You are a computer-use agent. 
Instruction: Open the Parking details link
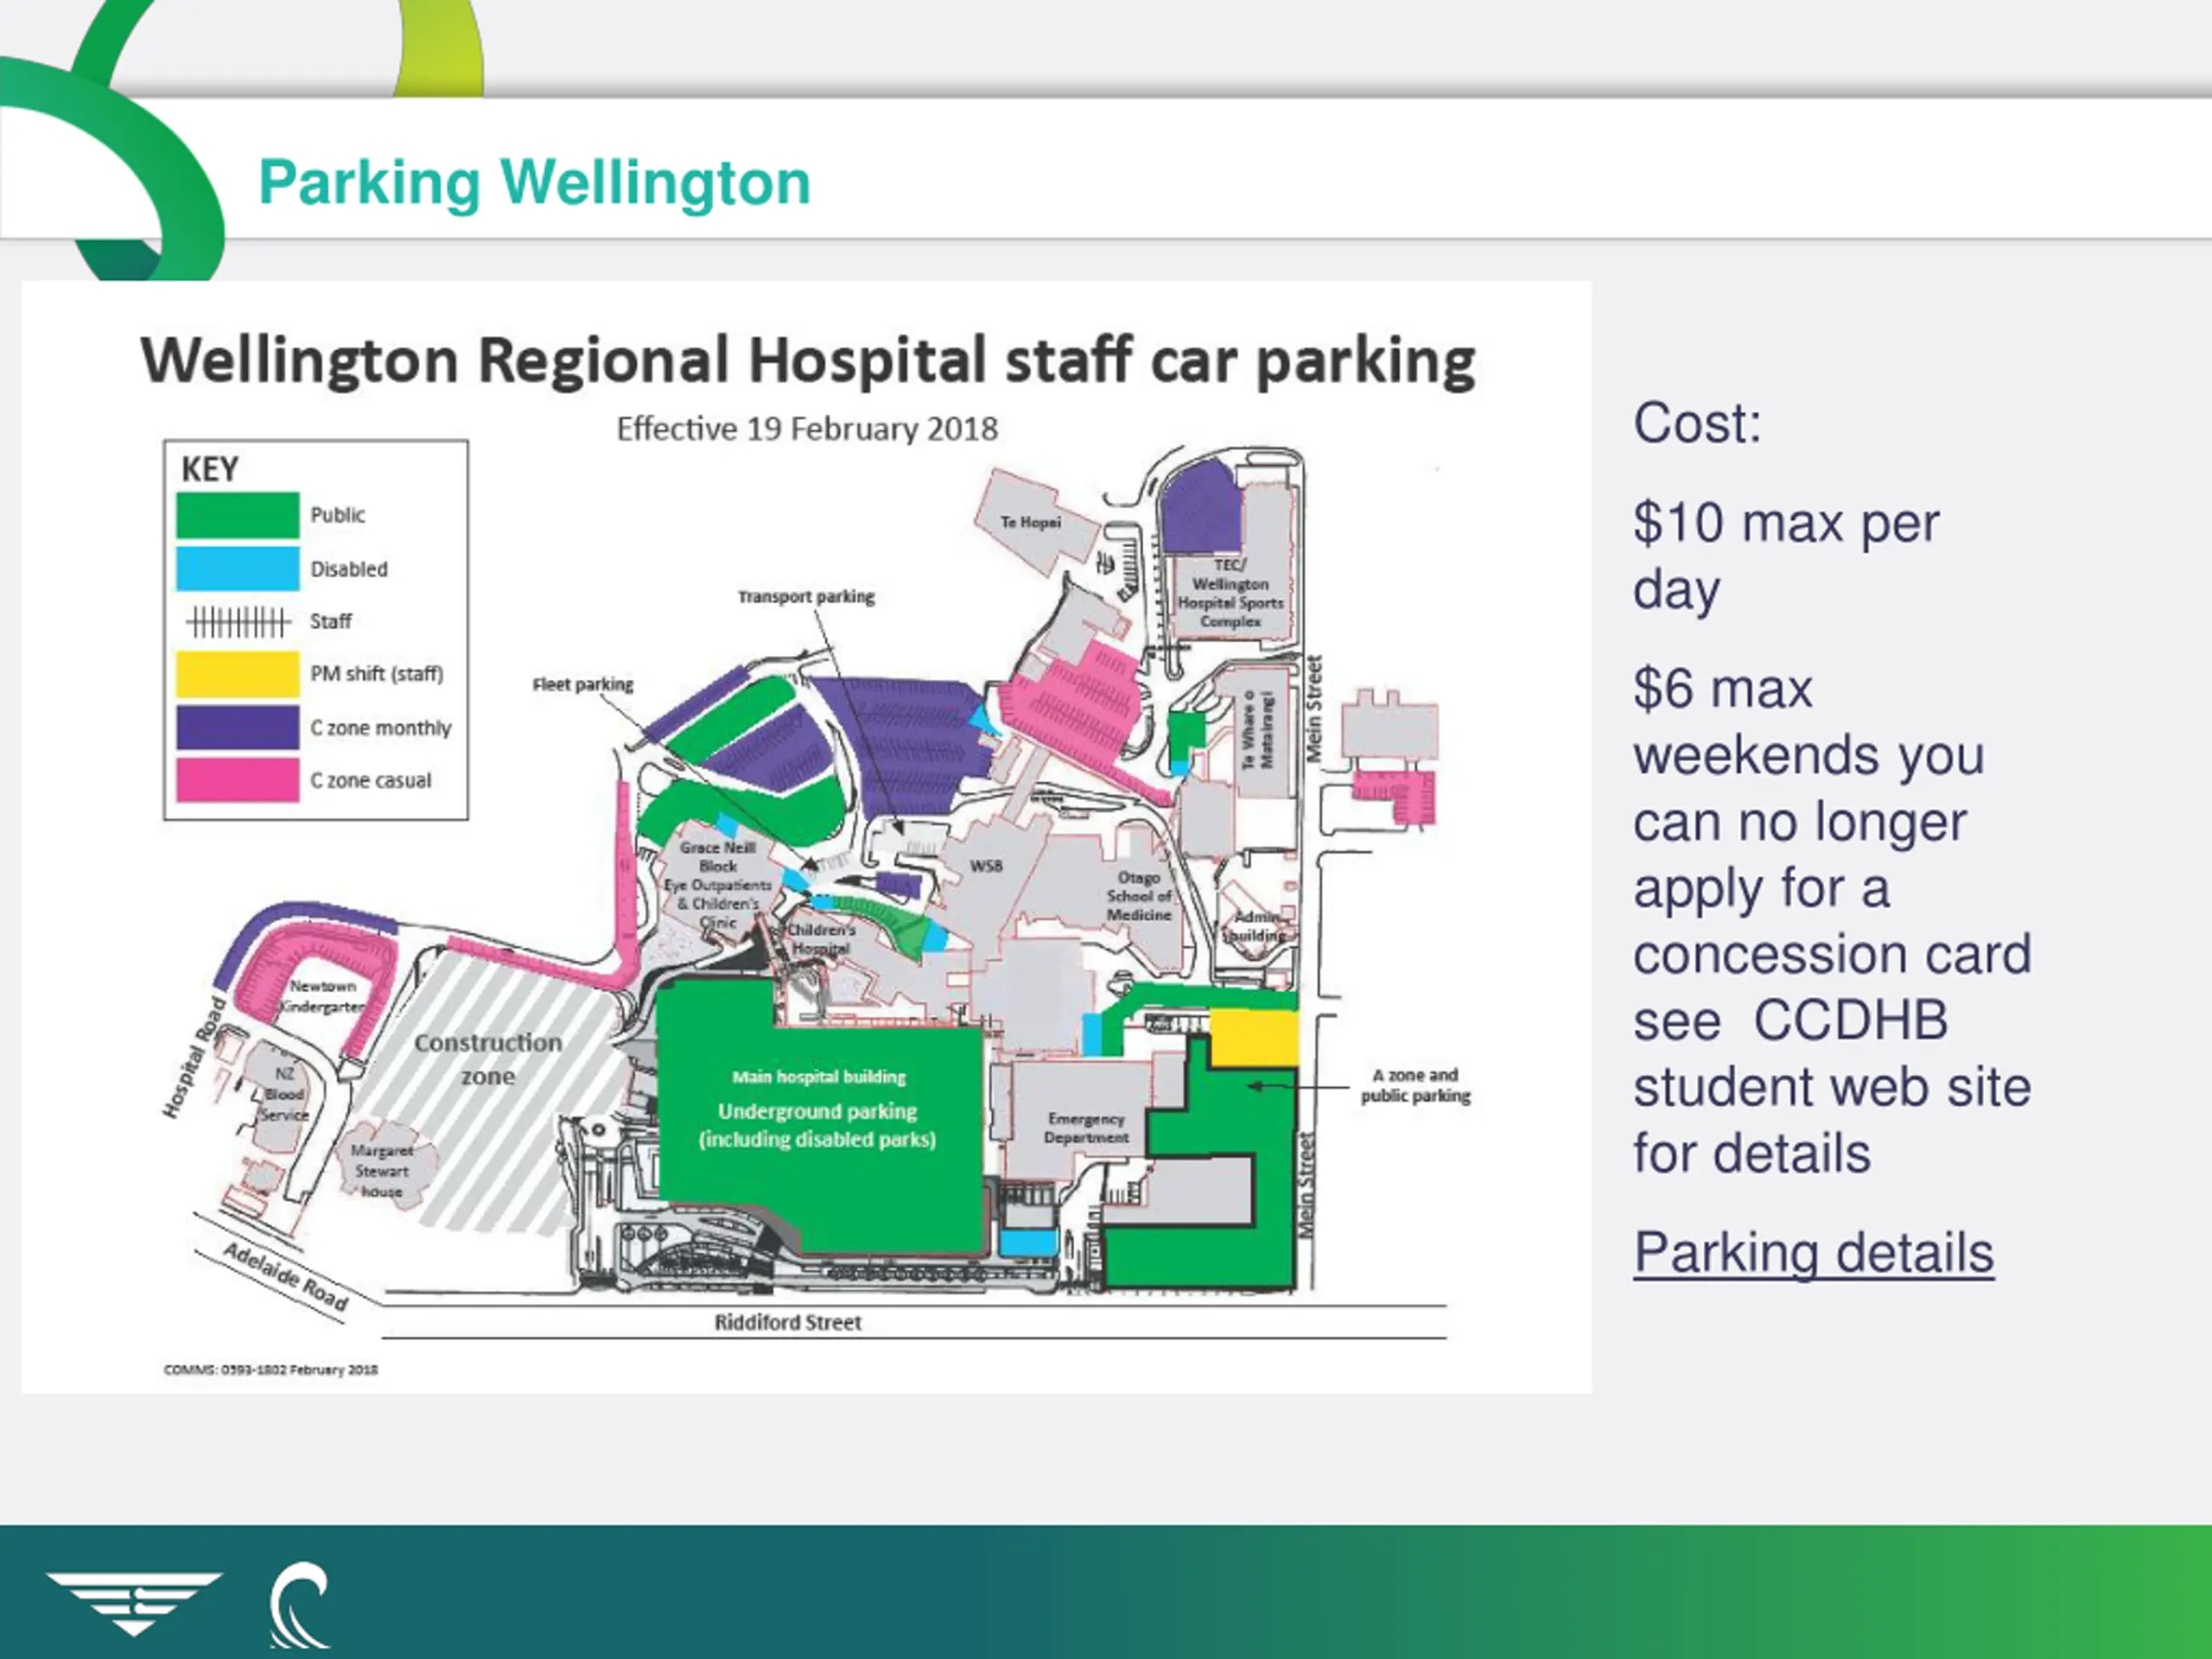(1813, 1253)
